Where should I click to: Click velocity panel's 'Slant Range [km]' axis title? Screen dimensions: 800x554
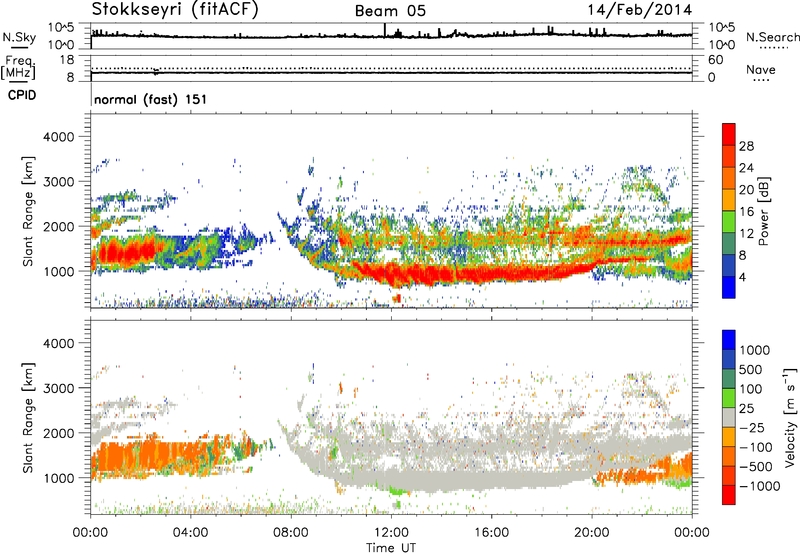[x=28, y=418]
